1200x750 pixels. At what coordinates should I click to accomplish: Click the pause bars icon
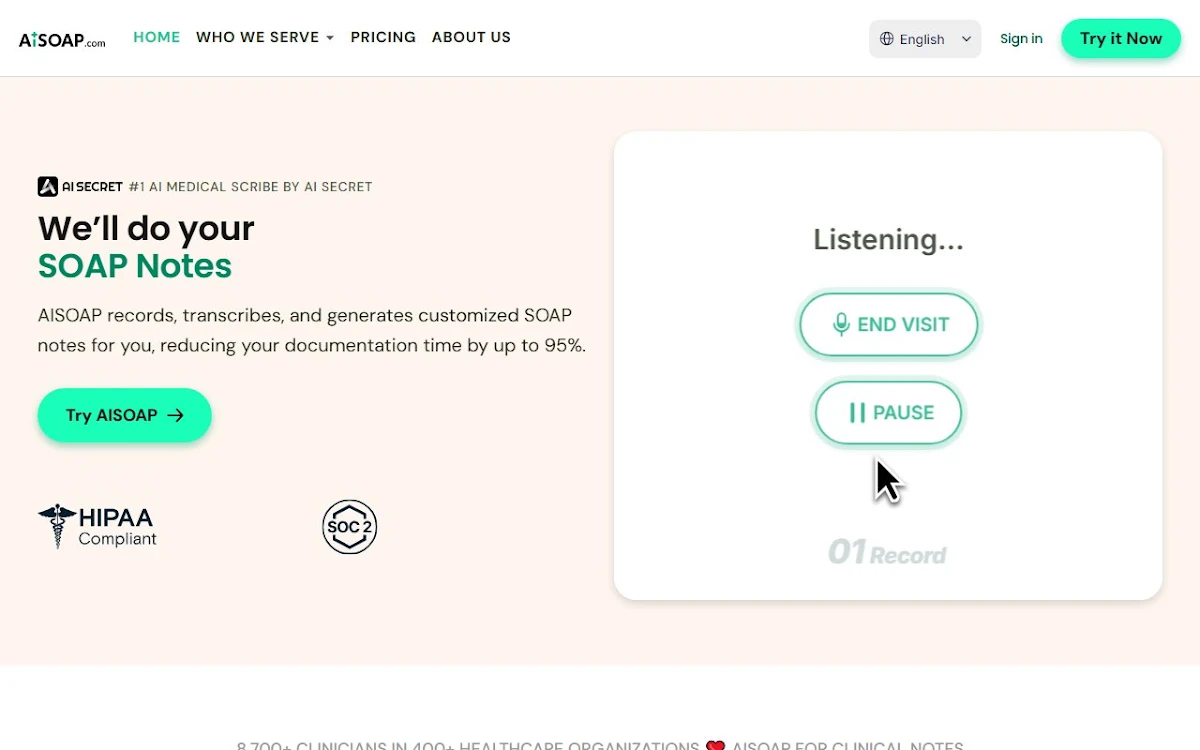click(857, 413)
